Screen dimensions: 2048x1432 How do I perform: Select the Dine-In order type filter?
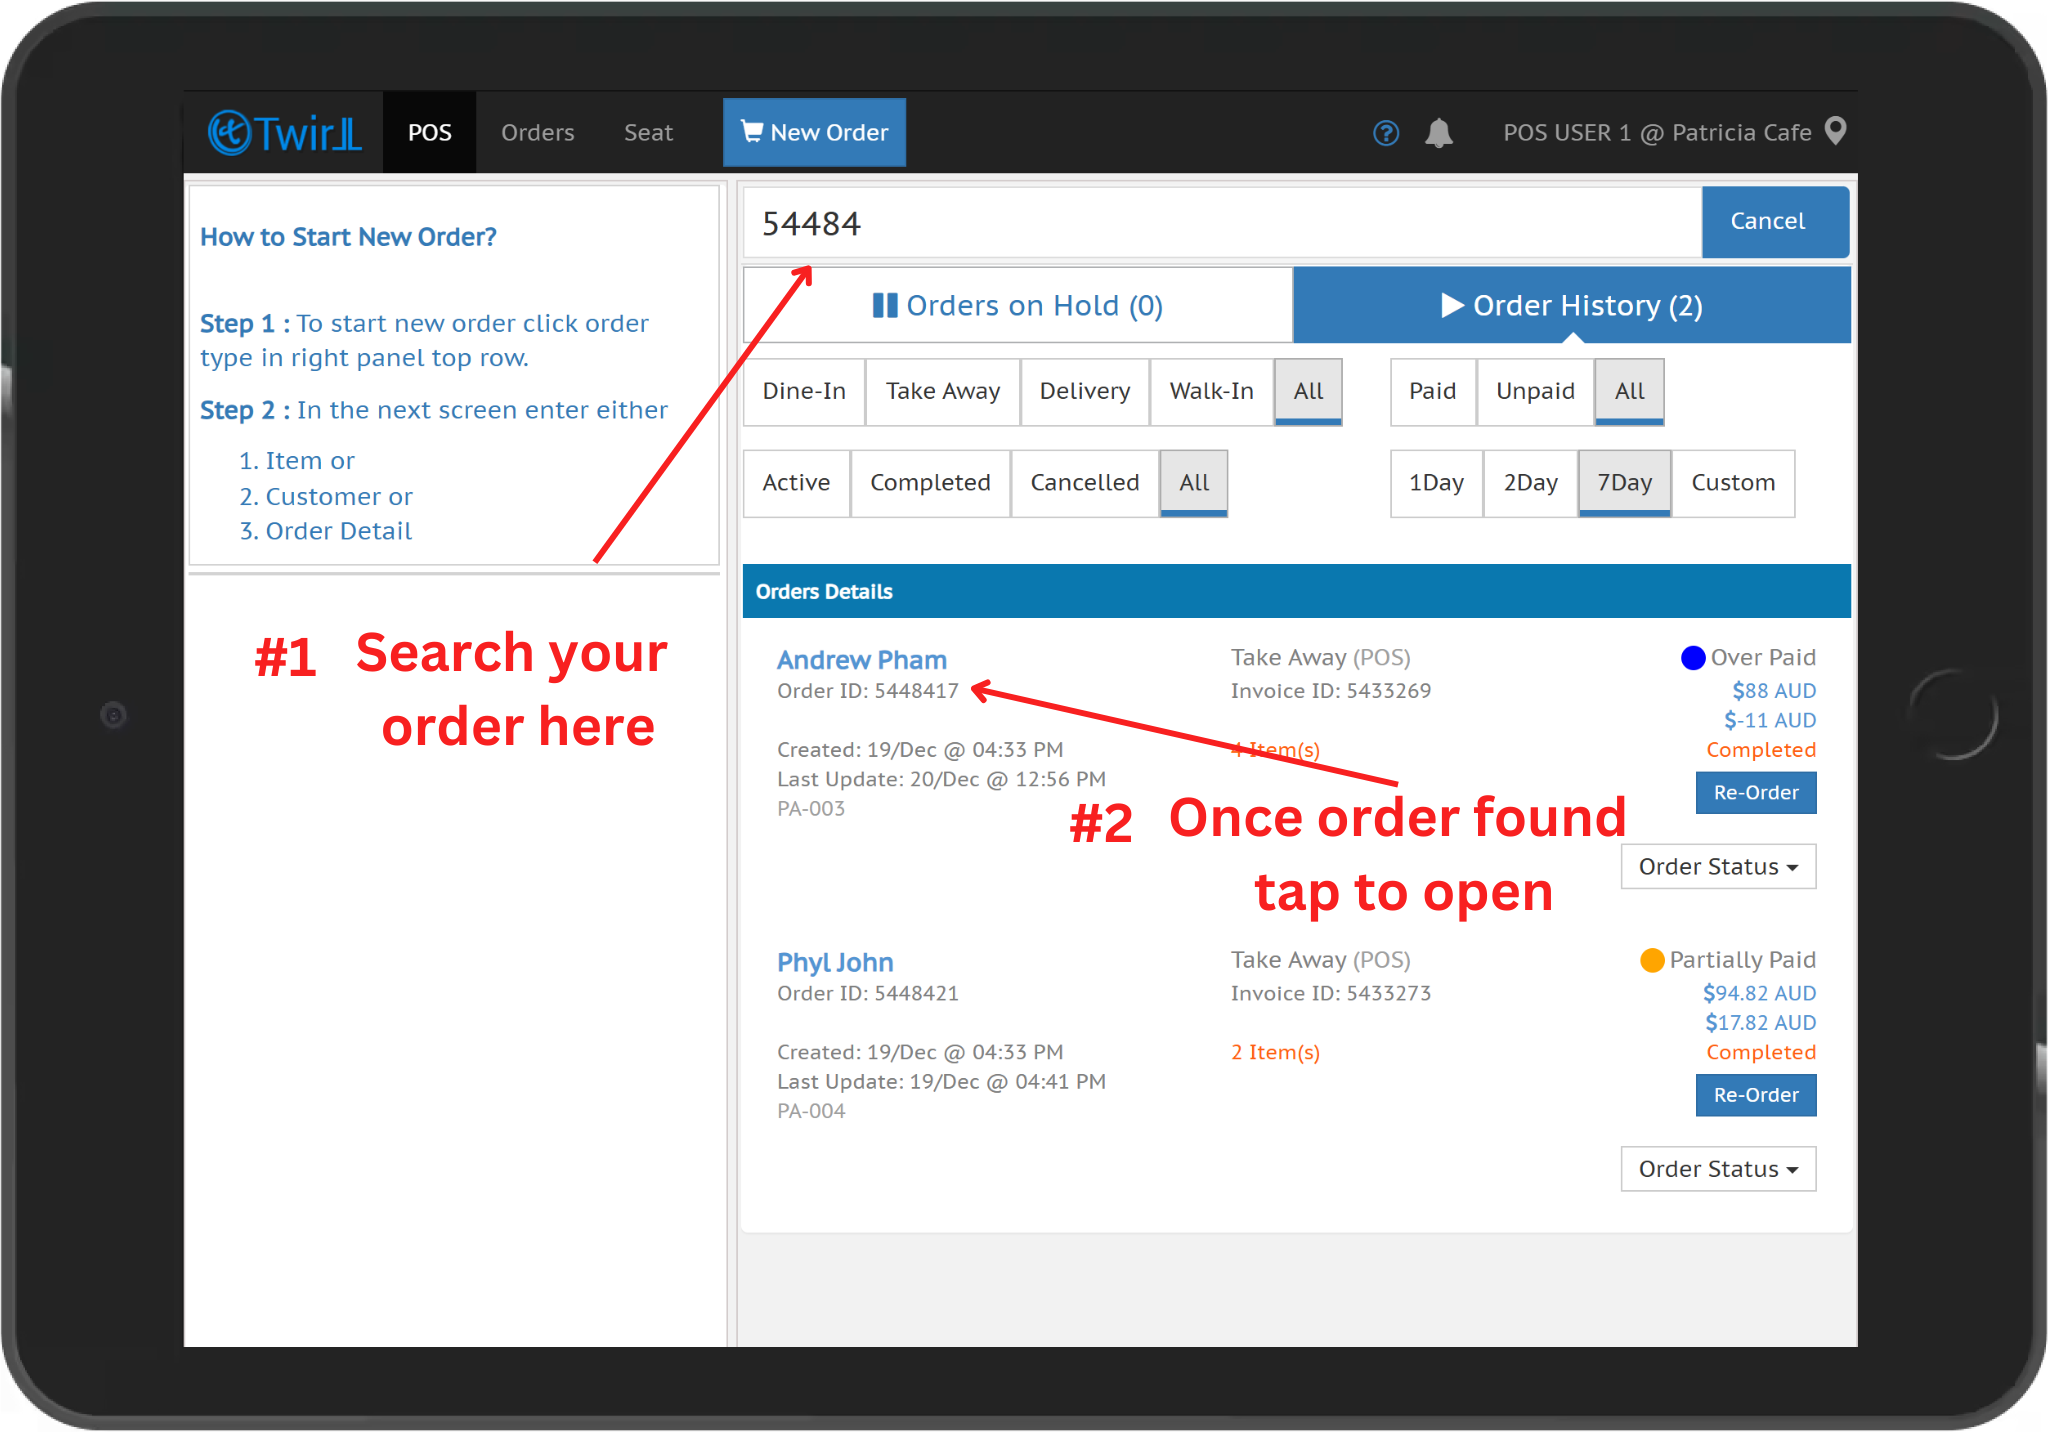pos(804,391)
